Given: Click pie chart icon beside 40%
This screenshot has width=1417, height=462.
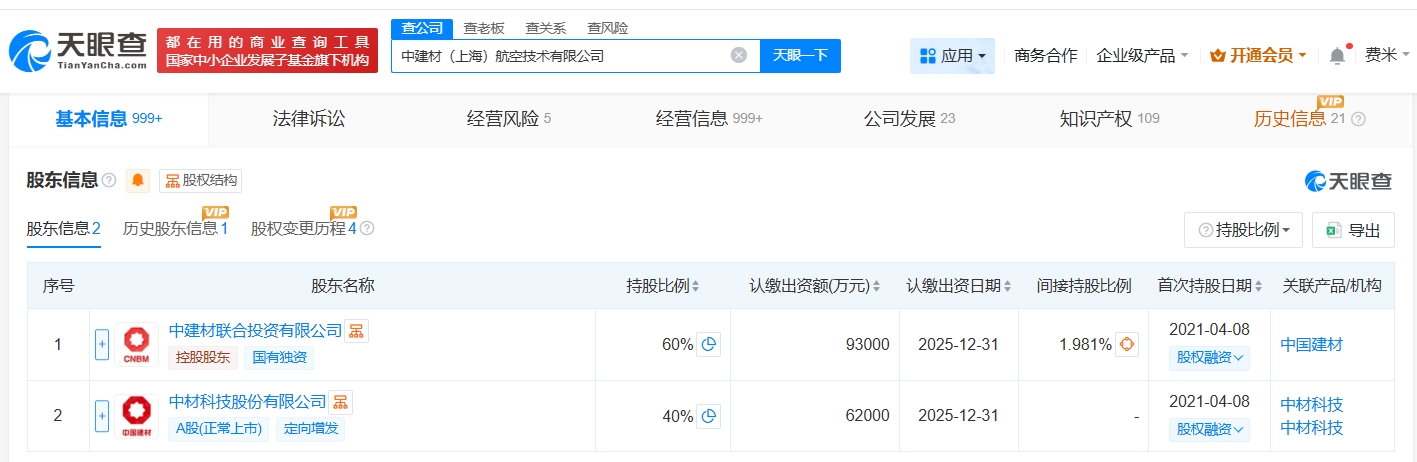Looking at the screenshot, I should [x=709, y=416].
